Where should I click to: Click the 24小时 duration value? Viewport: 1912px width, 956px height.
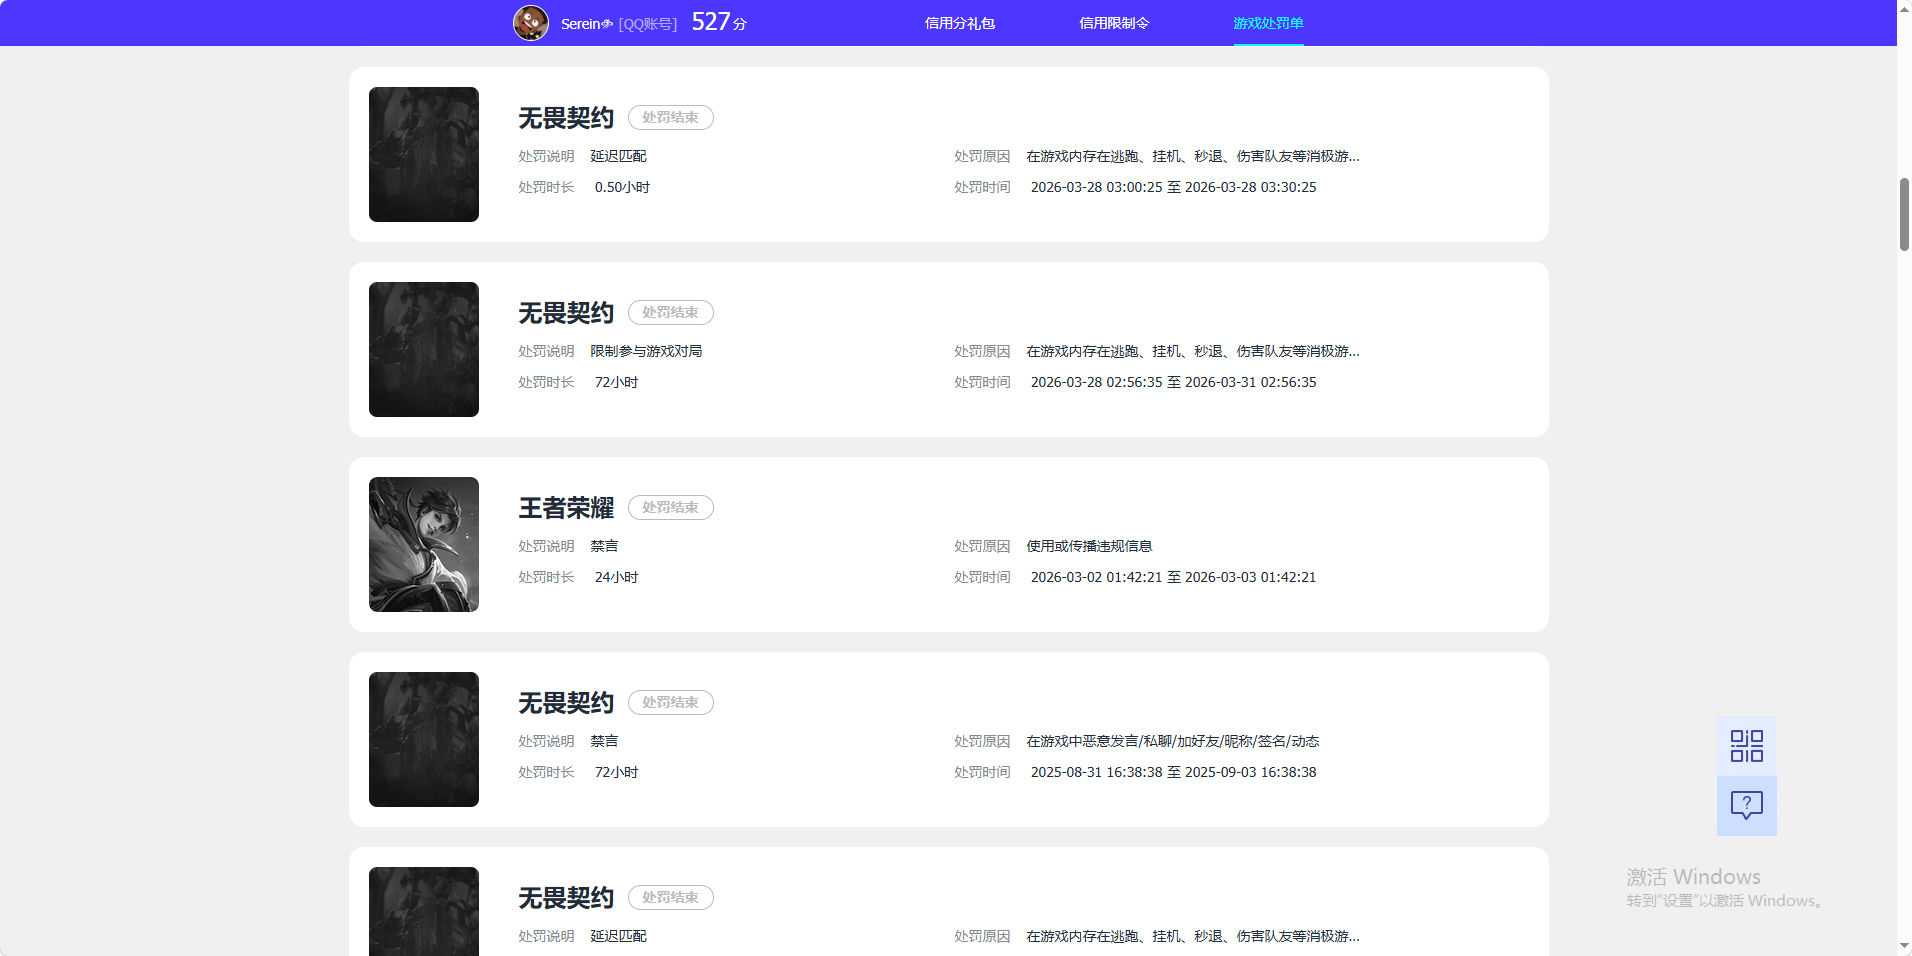point(616,577)
